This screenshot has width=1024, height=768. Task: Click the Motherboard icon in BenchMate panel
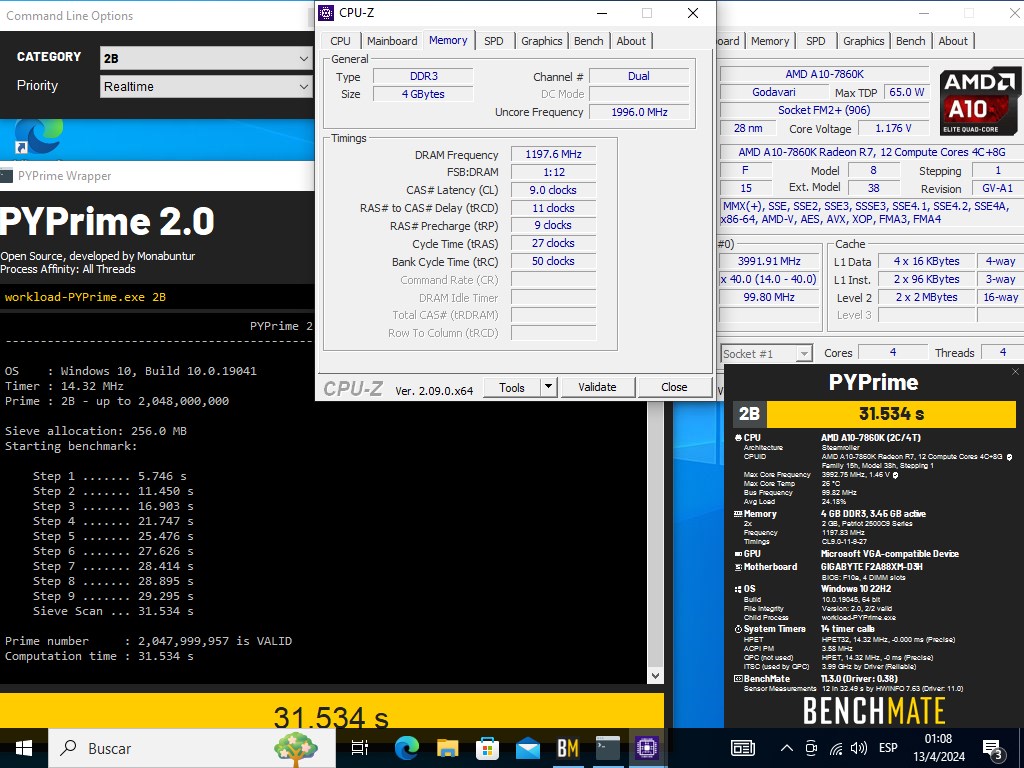[x=738, y=567]
